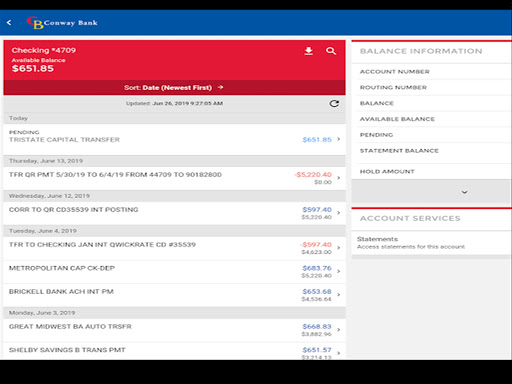Select TFR QR PMT transaction row
512x384 pixels.
[174, 178]
